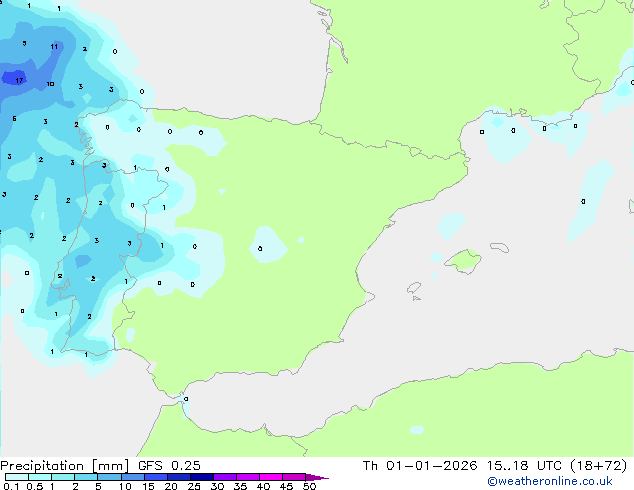Click the legend label '0.1'
The image size is (634, 490).
click(11, 486)
